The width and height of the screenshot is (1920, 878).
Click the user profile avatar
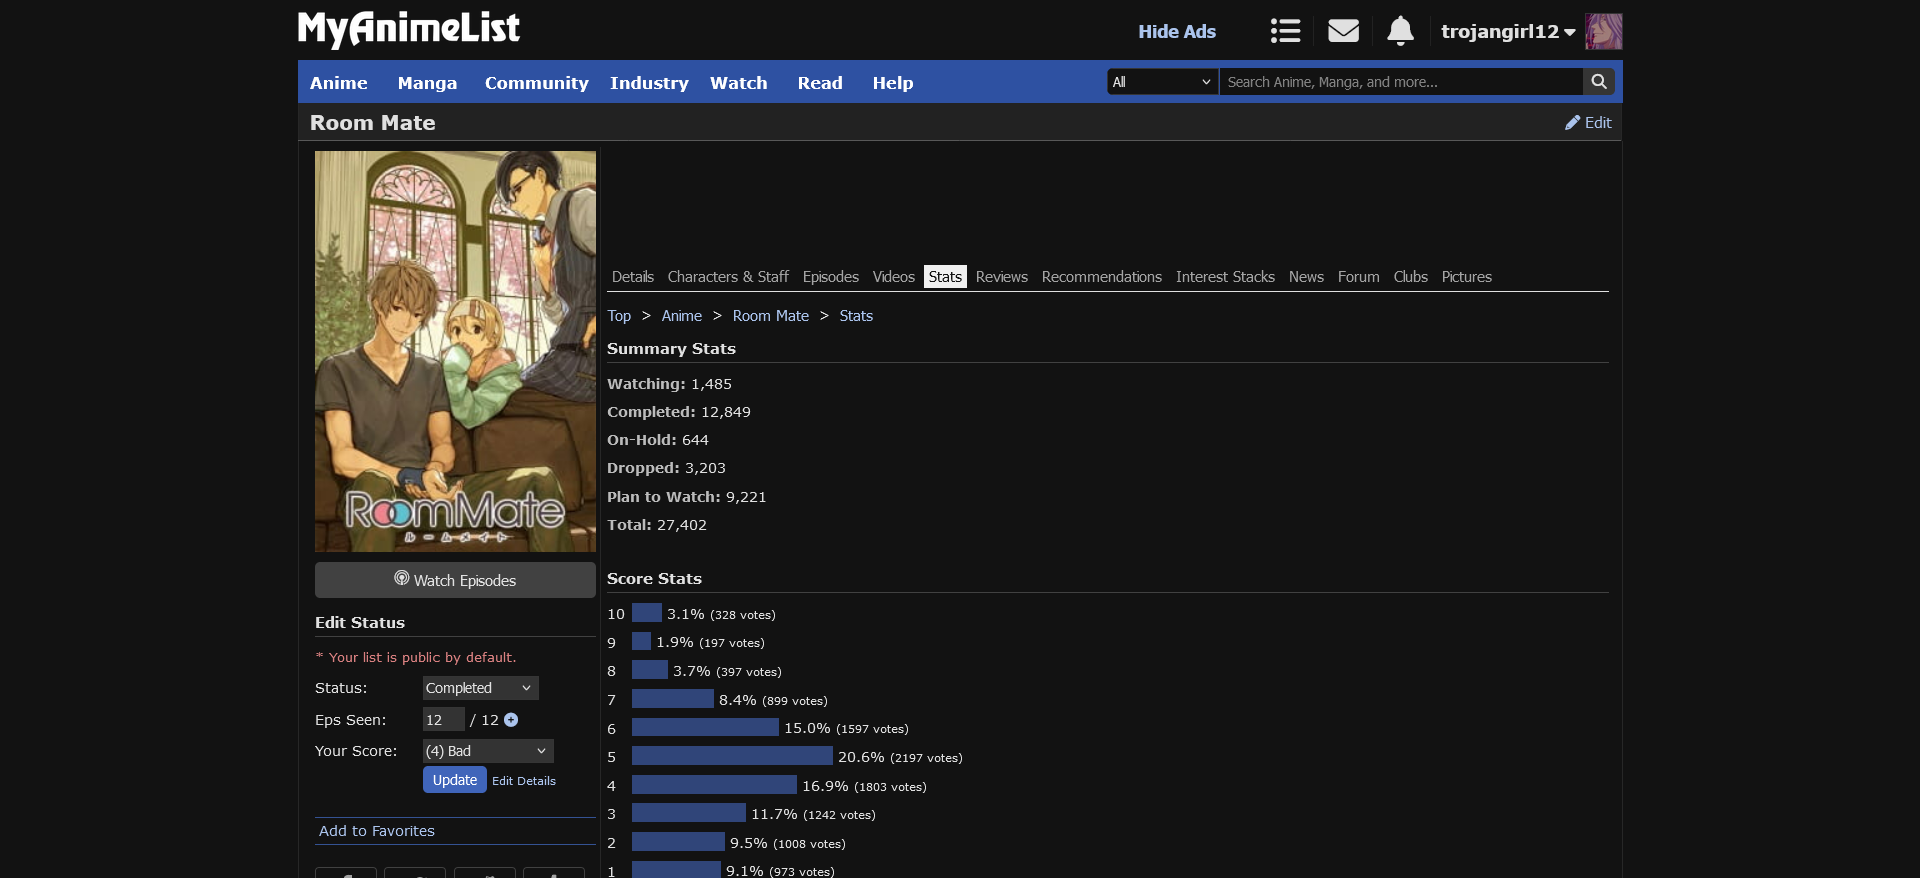(1603, 31)
